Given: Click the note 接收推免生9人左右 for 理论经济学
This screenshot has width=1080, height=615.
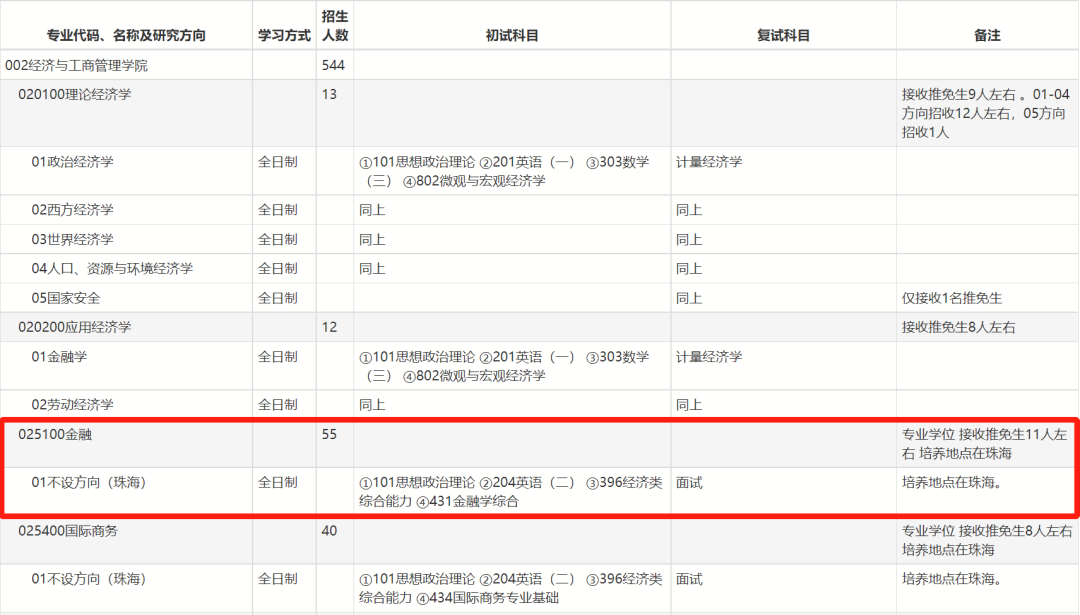Looking at the screenshot, I should [x=986, y=113].
